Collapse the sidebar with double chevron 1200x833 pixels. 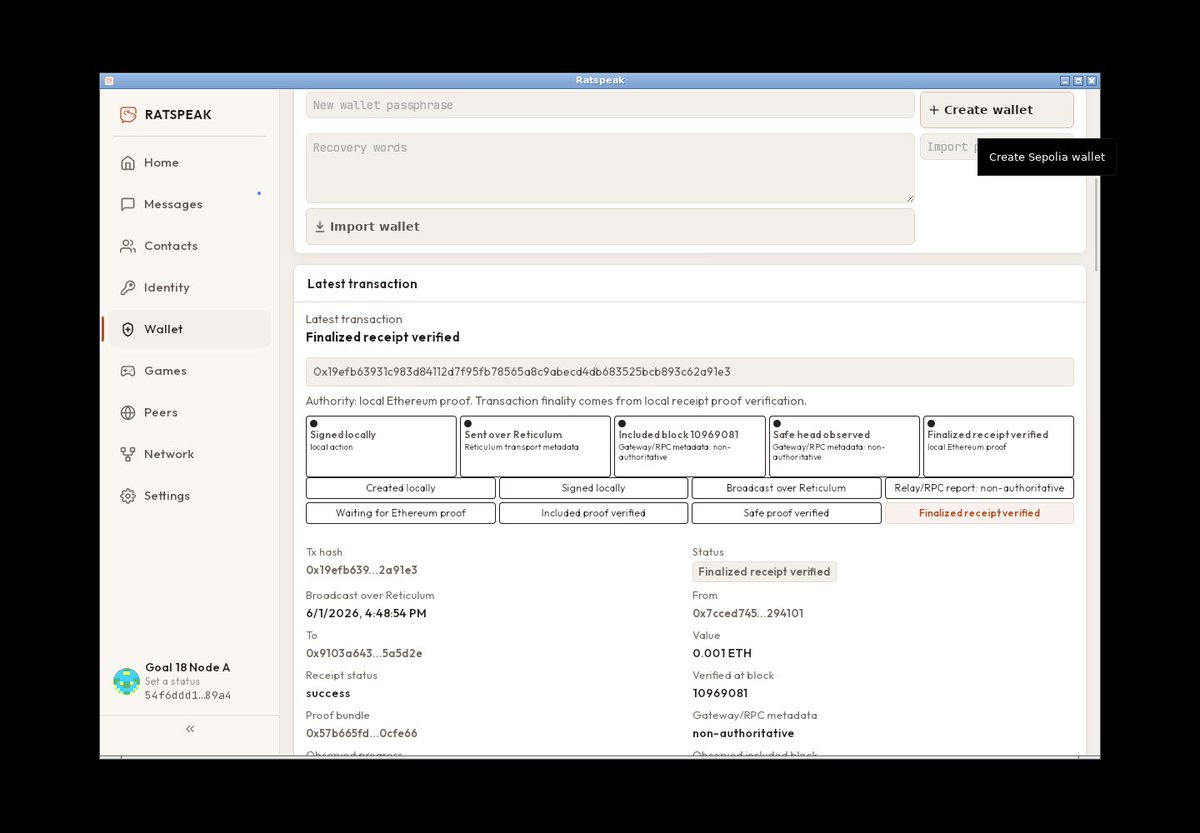[x=190, y=729]
